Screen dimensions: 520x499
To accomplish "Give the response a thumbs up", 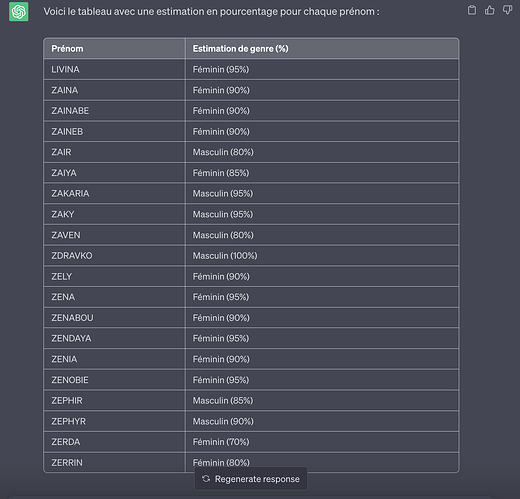I will tap(490, 10).
